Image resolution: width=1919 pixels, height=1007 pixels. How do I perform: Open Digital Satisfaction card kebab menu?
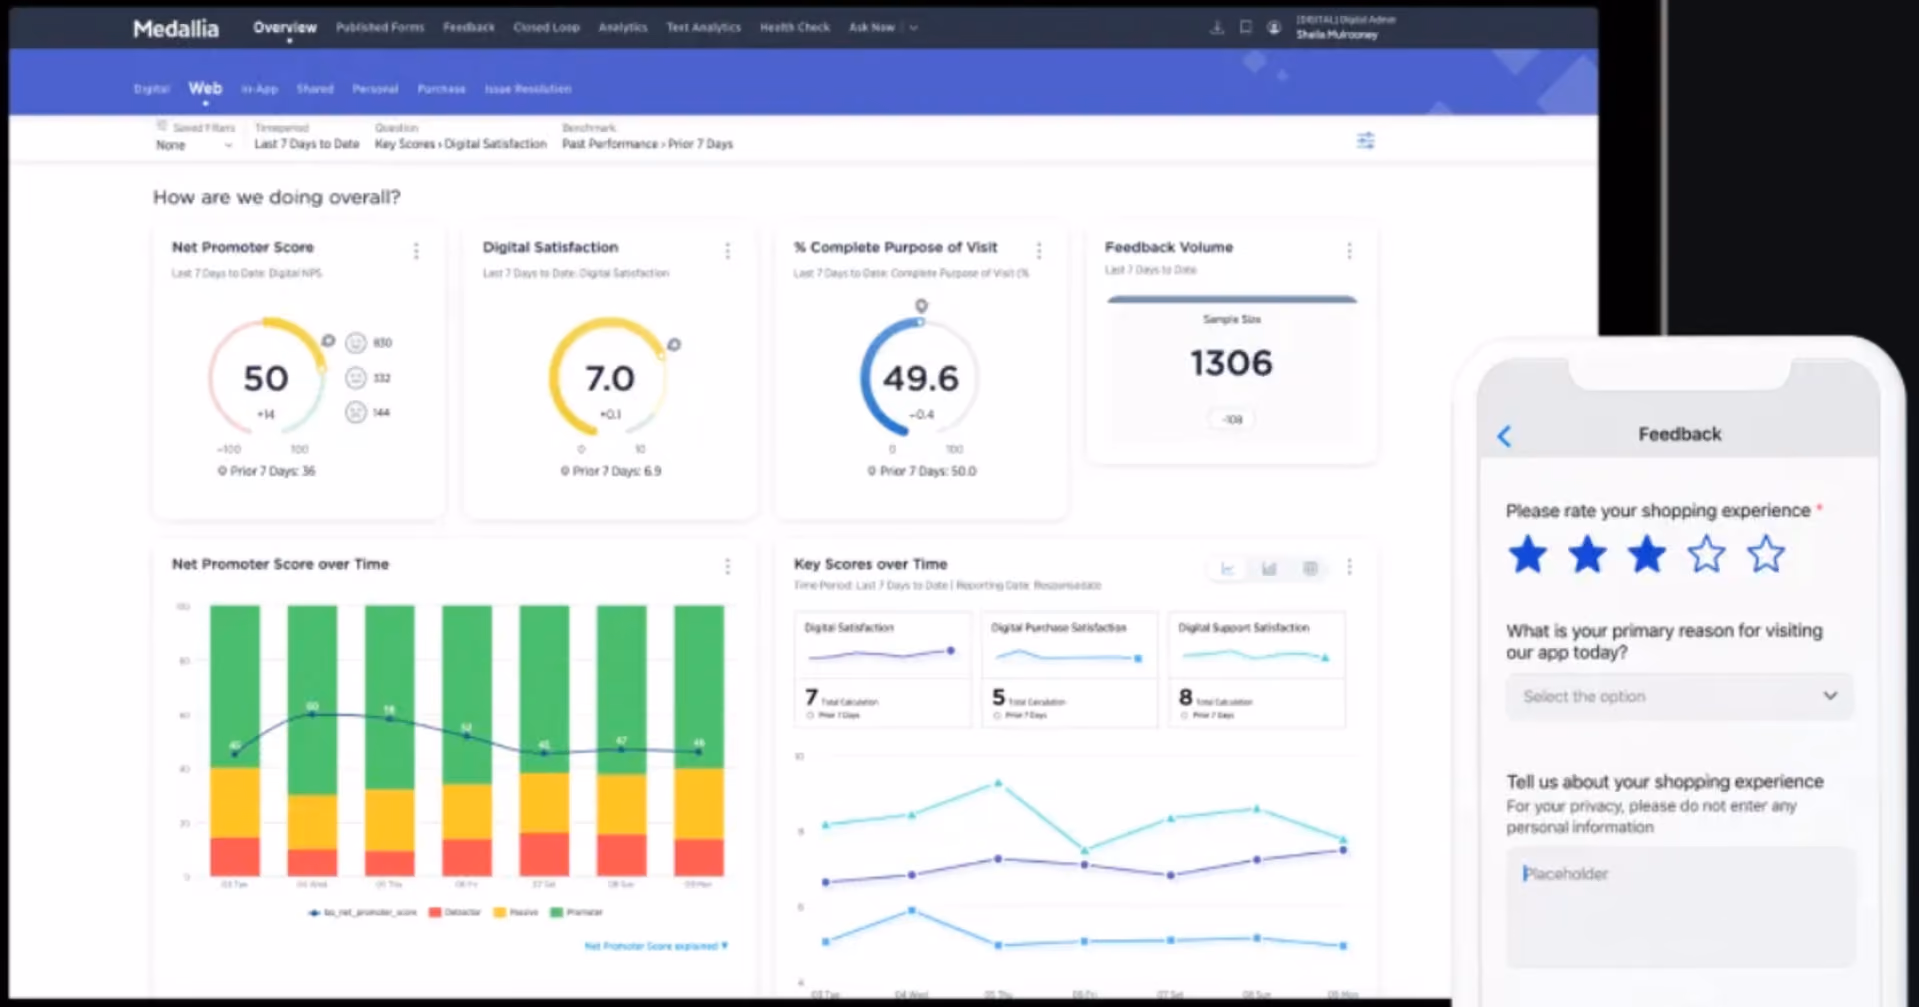727,251
